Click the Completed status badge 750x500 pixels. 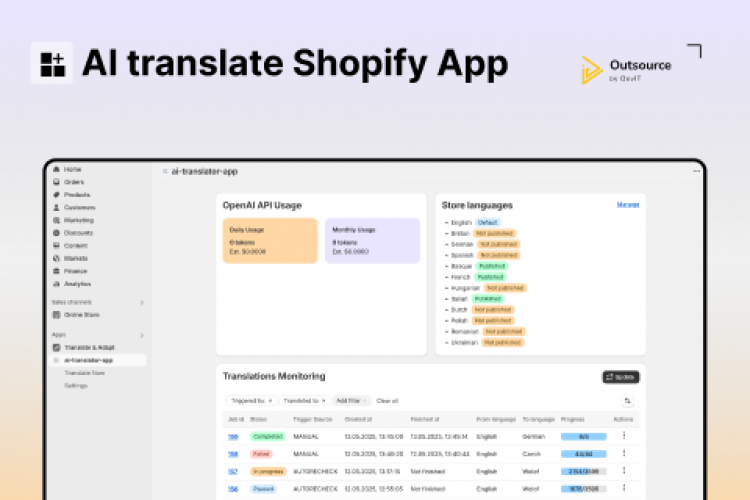pos(268,436)
